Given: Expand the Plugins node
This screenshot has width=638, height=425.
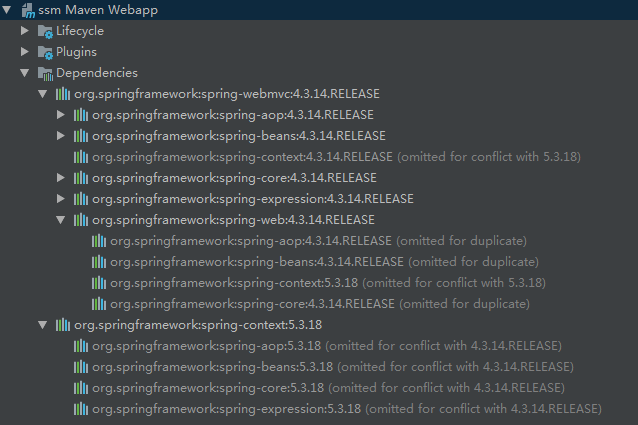Looking at the screenshot, I should pos(26,52).
